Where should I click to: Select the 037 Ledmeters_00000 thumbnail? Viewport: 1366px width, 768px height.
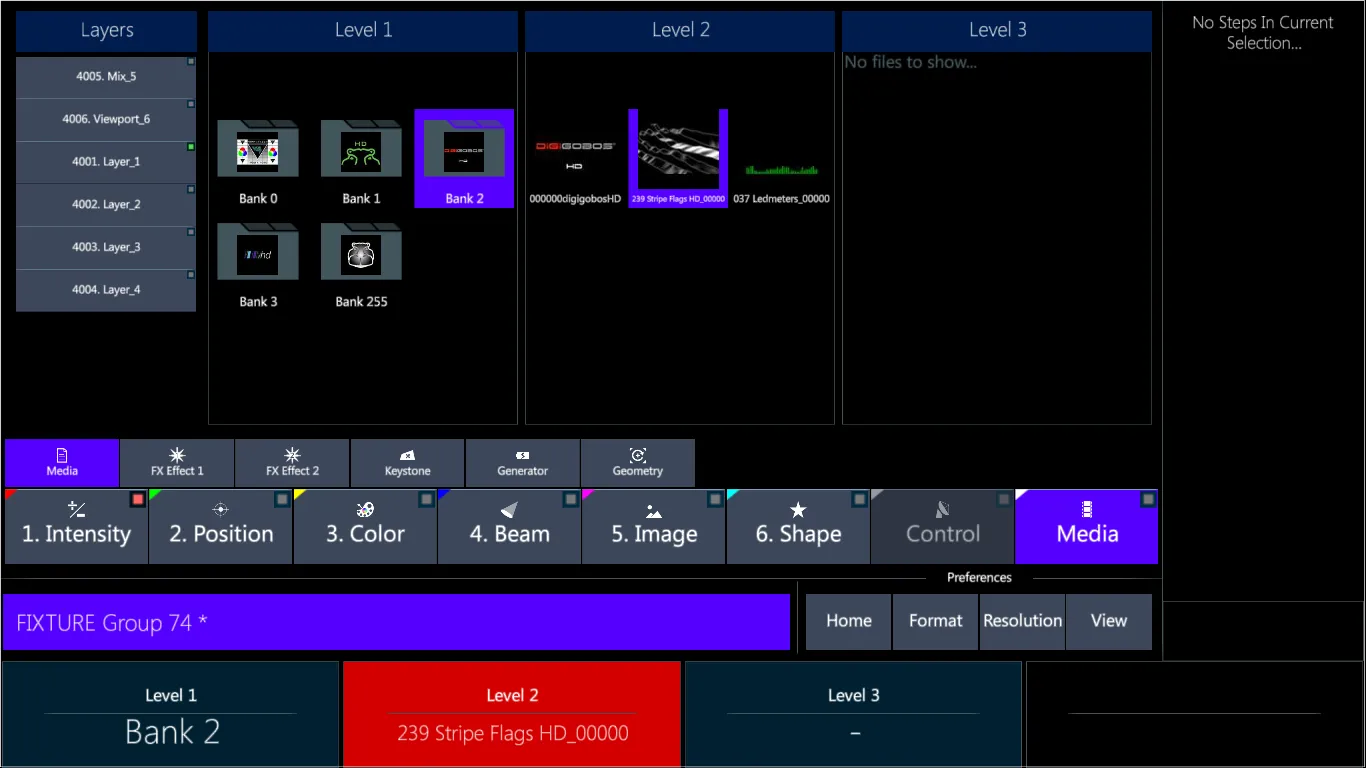pyautogui.click(x=781, y=158)
